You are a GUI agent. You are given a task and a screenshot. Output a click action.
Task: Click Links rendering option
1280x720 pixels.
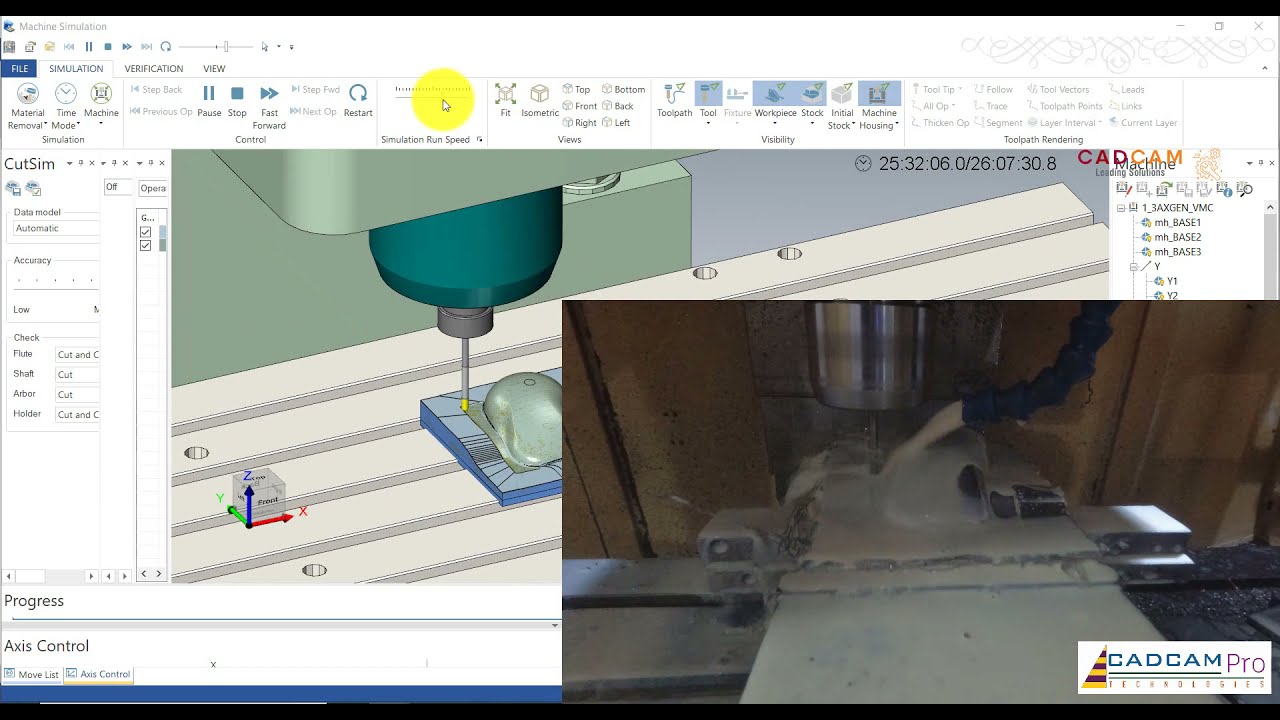[x=1125, y=106]
